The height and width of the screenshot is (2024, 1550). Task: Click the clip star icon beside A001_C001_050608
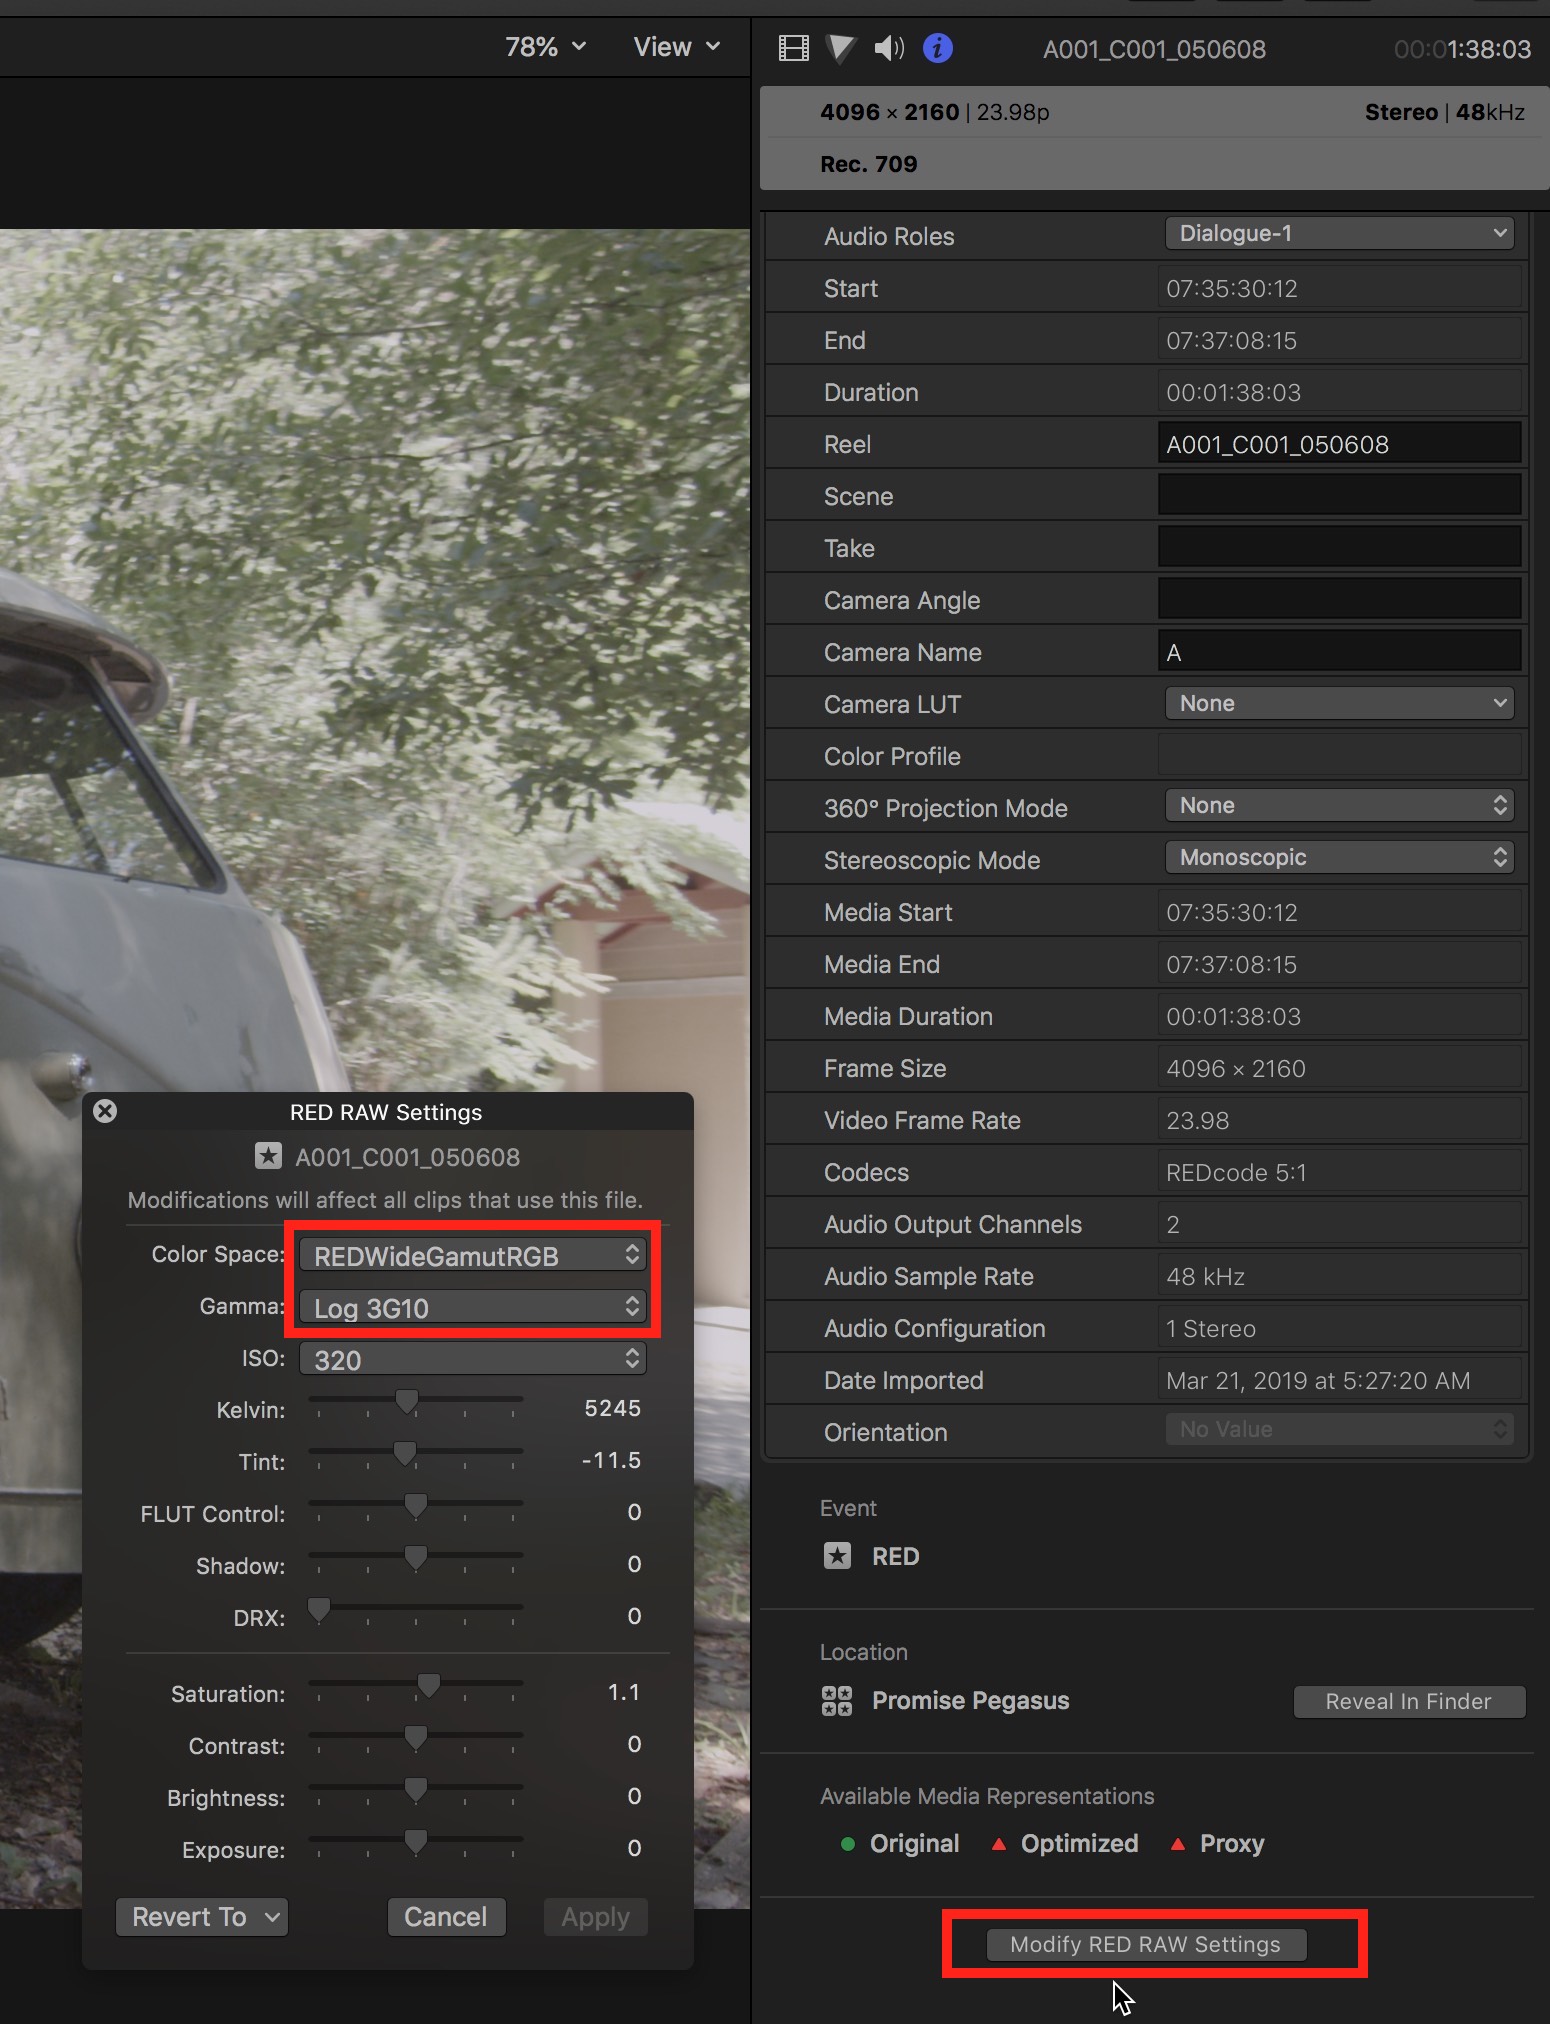[268, 1157]
